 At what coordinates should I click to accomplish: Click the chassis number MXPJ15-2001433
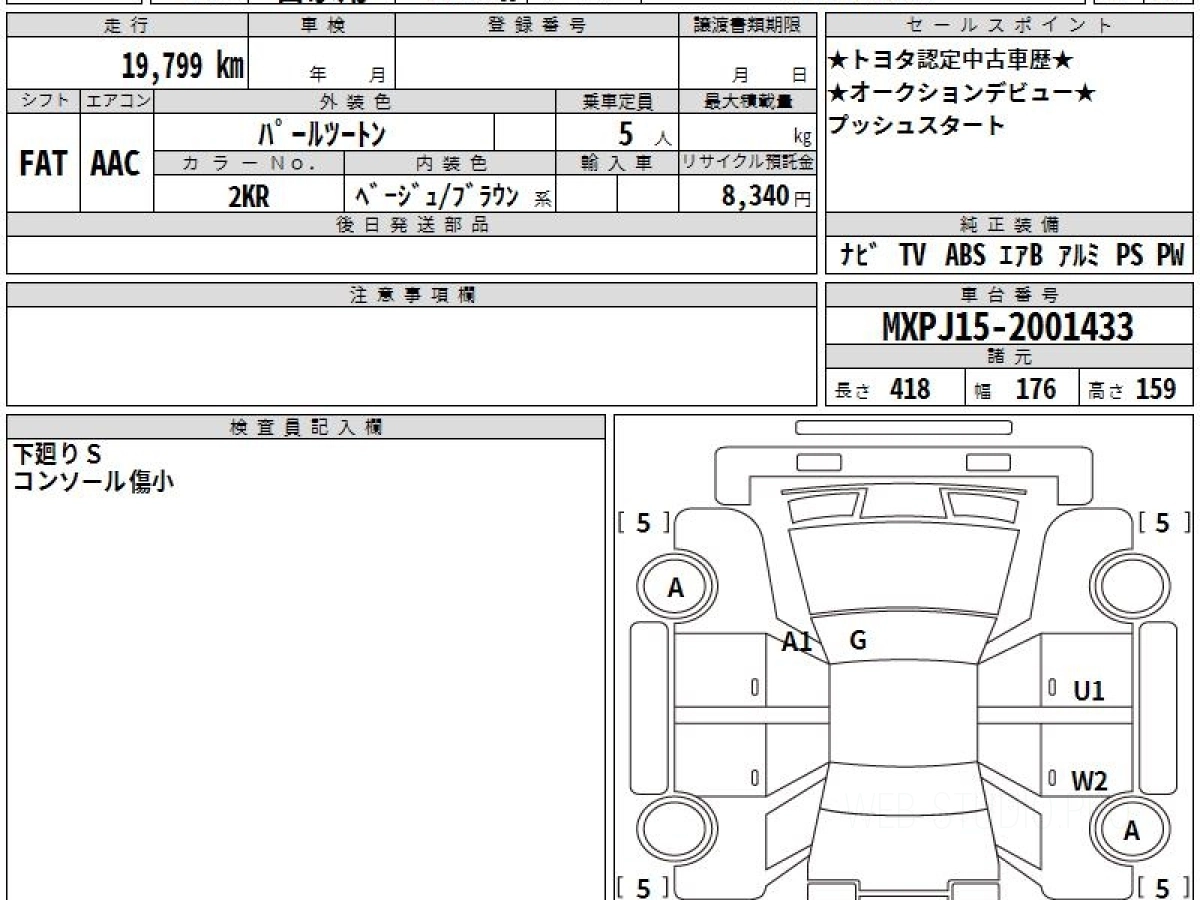click(x=1008, y=326)
